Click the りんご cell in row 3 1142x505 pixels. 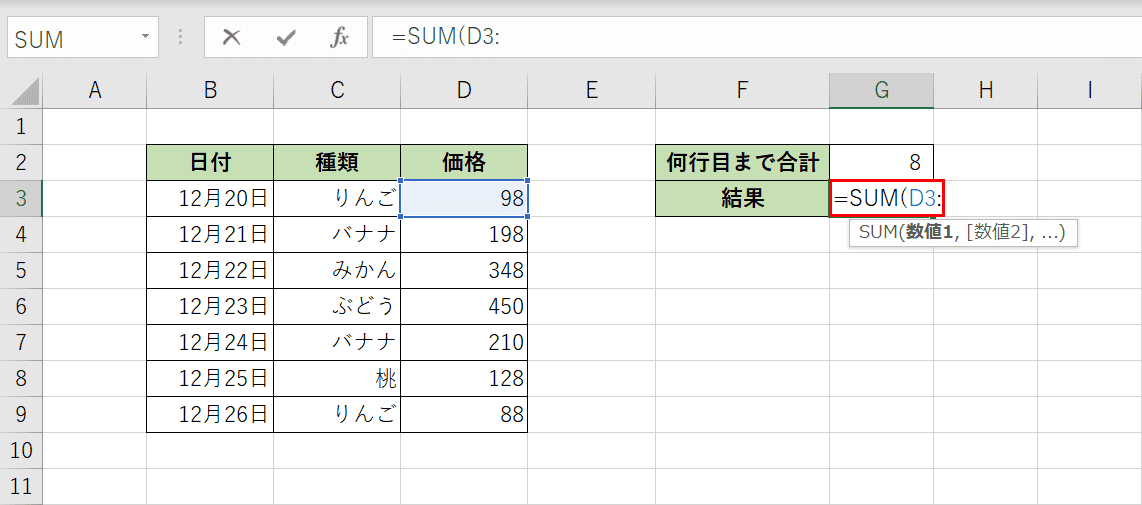[336, 198]
